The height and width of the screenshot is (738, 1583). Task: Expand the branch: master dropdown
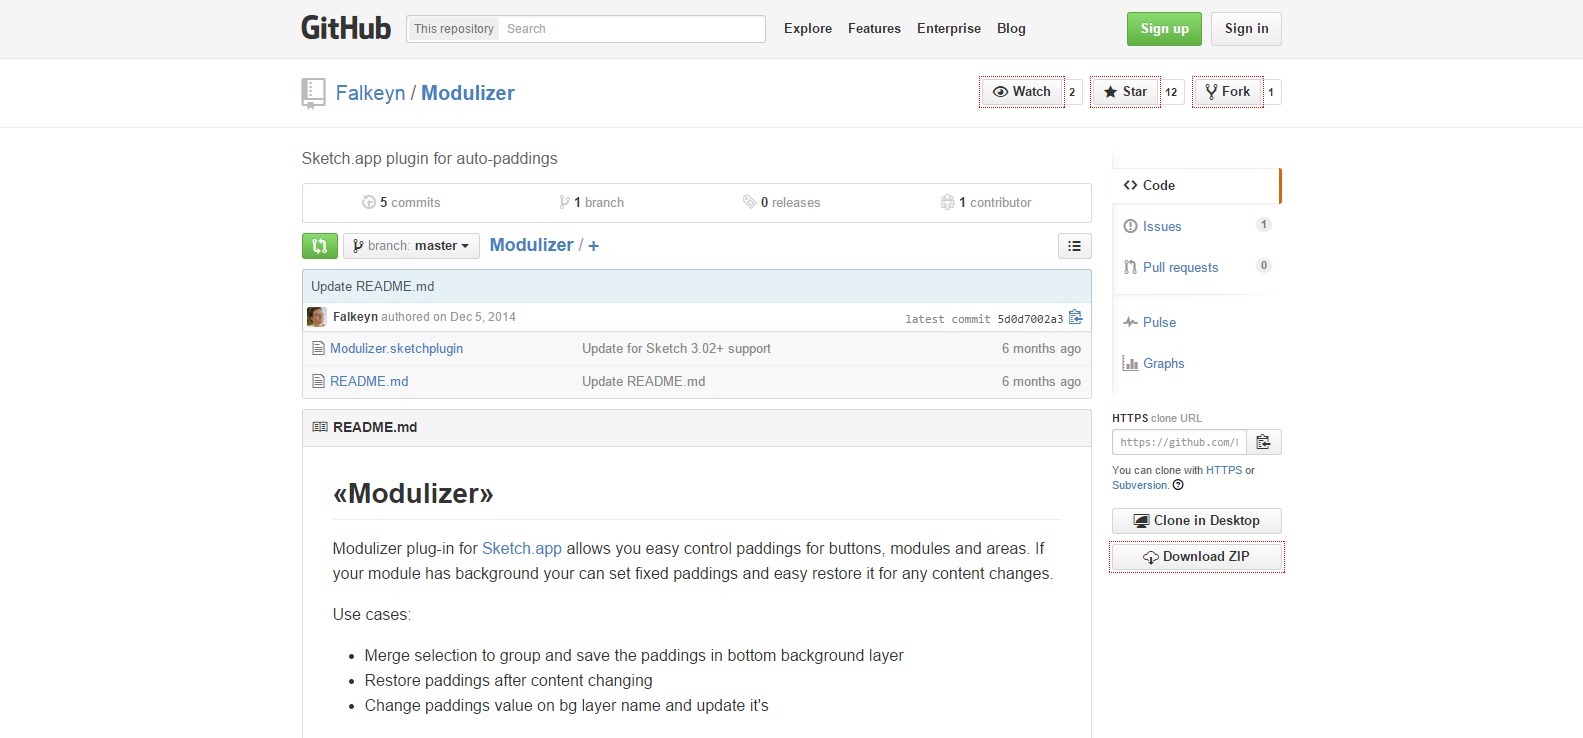click(411, 246)
